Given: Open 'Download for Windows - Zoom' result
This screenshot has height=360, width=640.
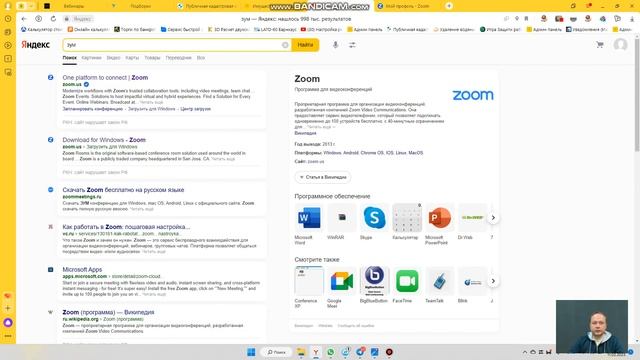Looking at the screenshot, I should click(104, 140).
